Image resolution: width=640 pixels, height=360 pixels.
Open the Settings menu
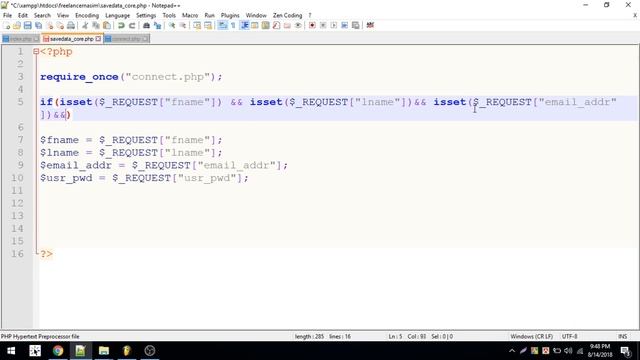click(x=146, y=15)
